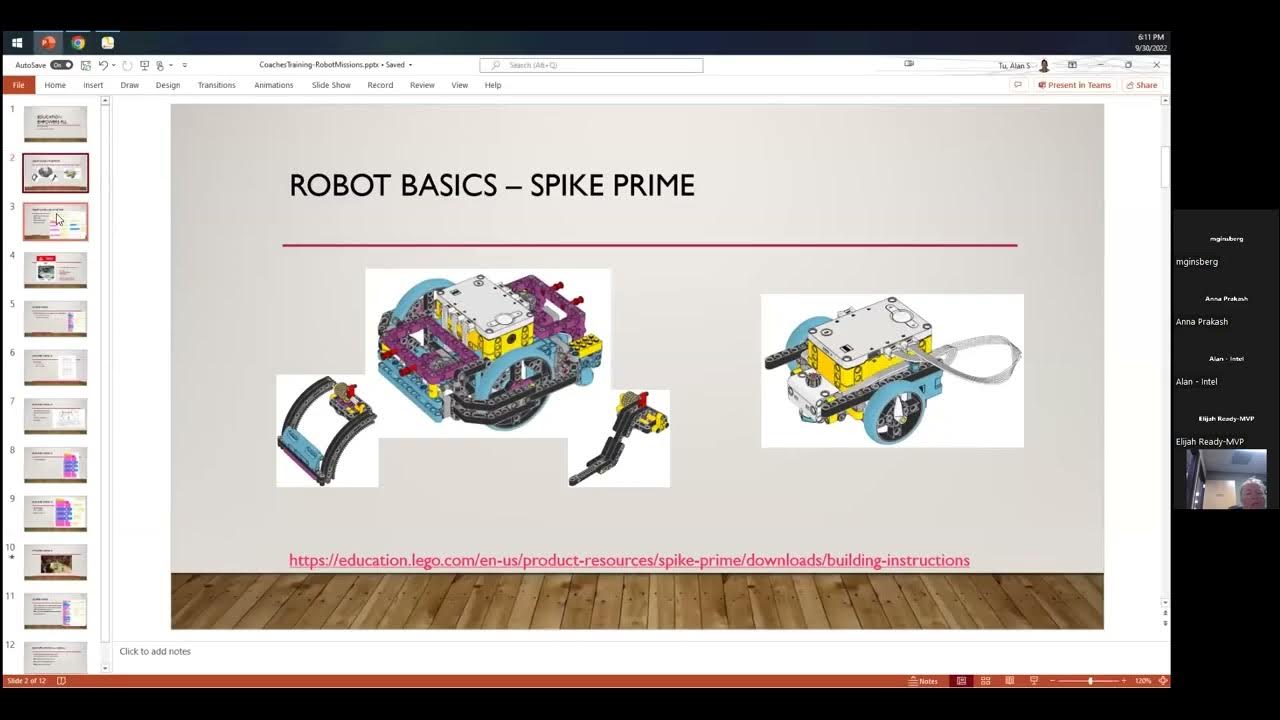Select slide 3 thumbnail

pos(55,222)
